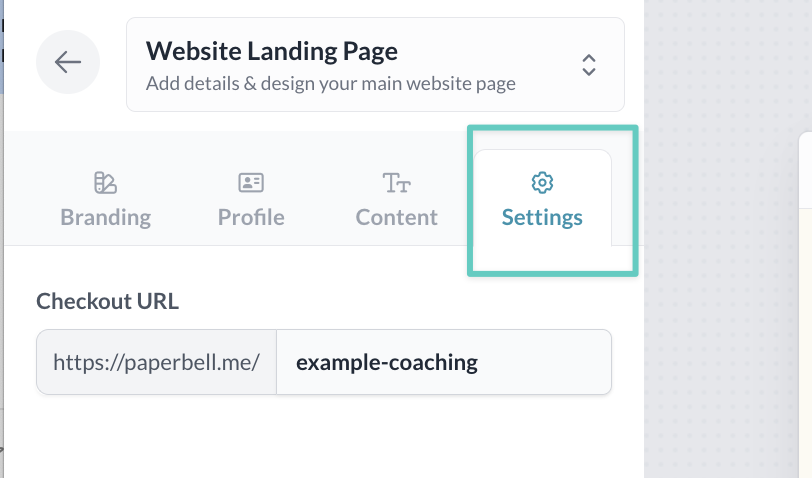The height and width of the screenshot is (478, 812).
Task: Focus the example-coaching URL input field
Action: (x=443, y=362)
